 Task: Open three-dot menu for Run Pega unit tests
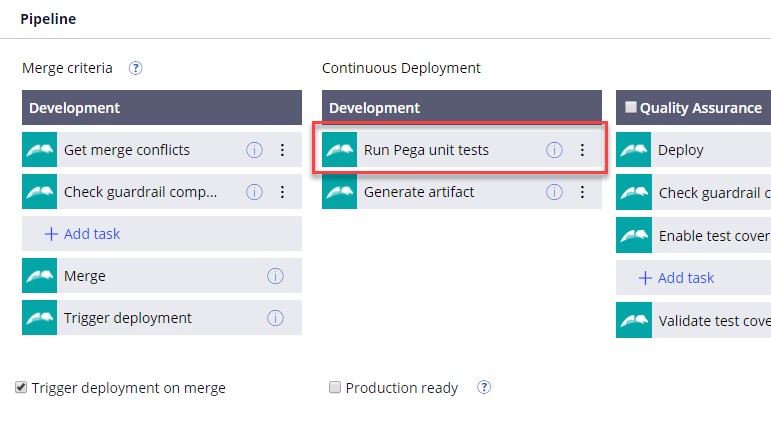pyautogui.click(x=582, y=150)
